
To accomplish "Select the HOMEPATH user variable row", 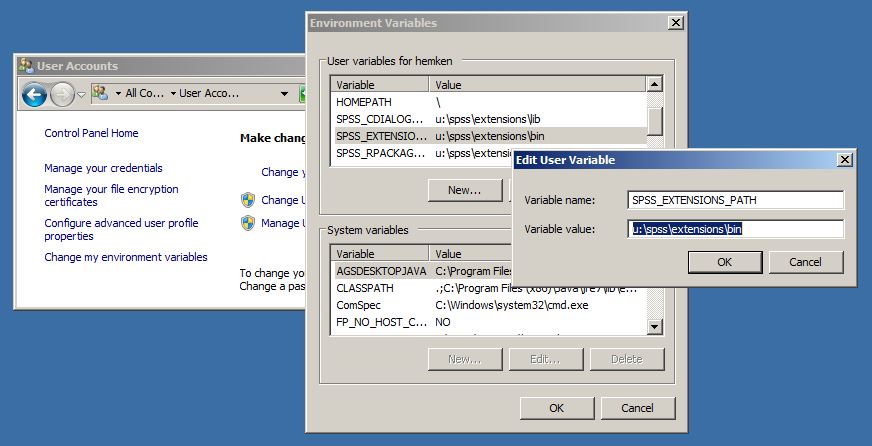I will click(490, 102).
